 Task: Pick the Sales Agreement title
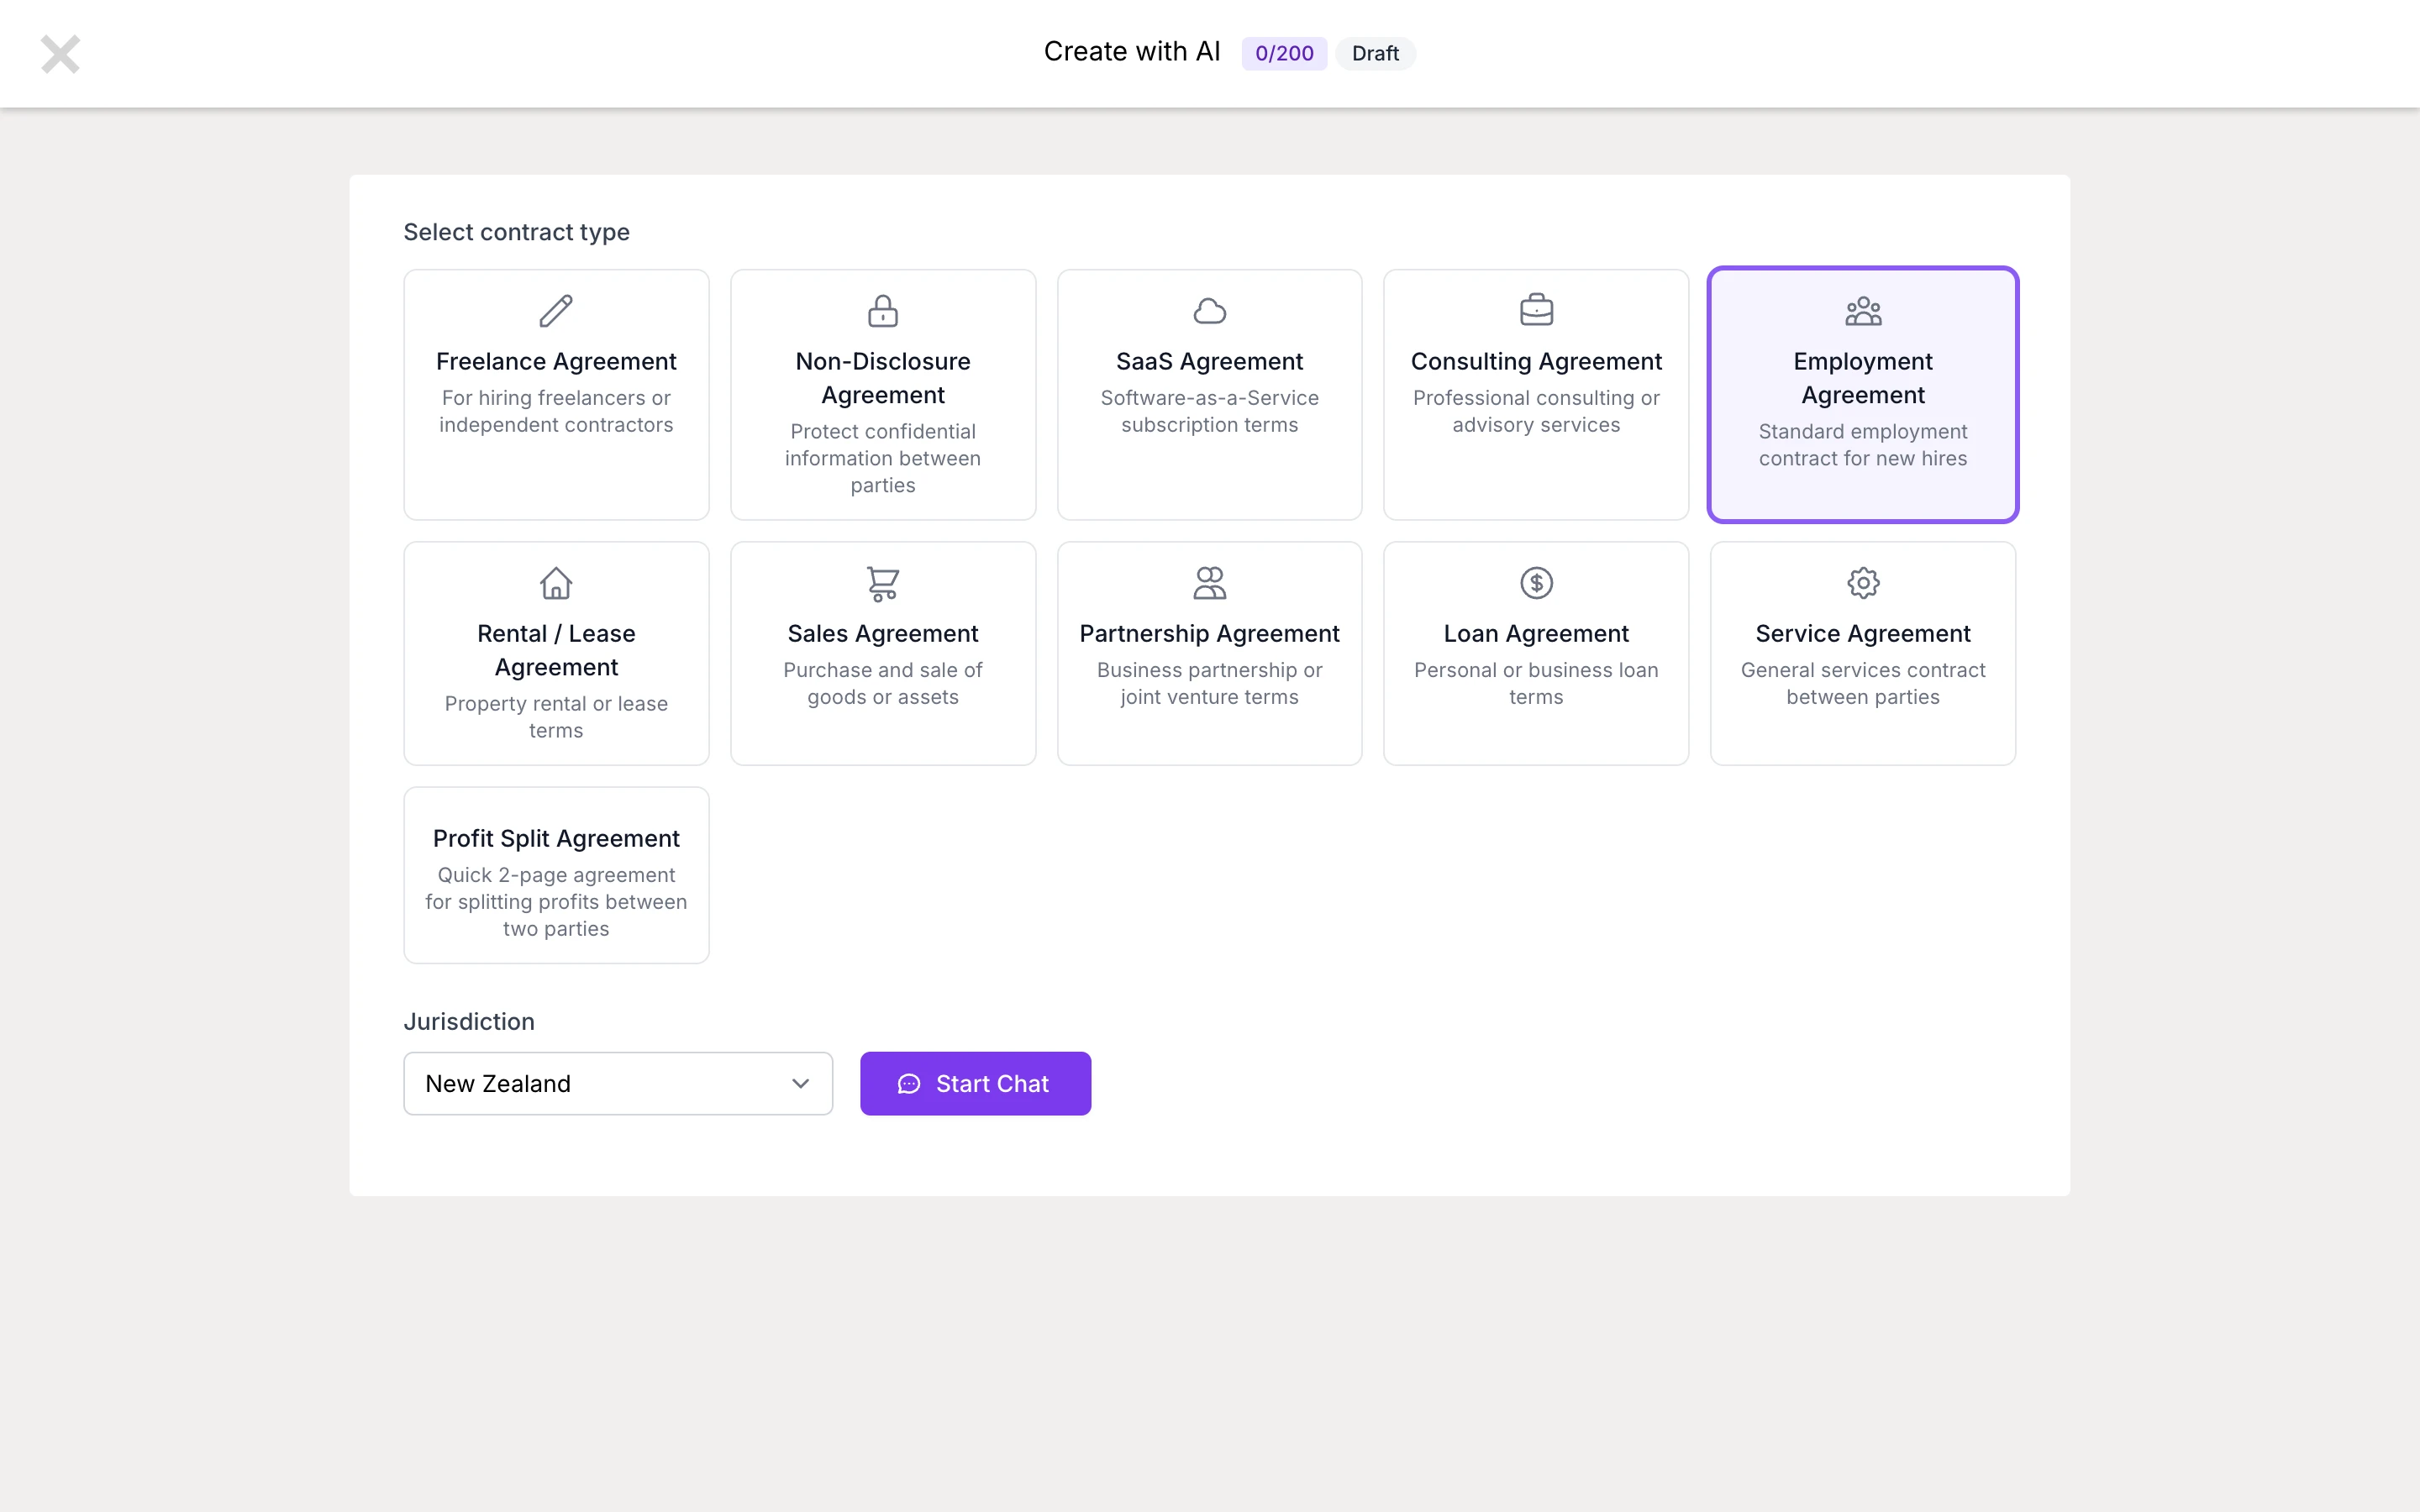click(x=883, y=633)
